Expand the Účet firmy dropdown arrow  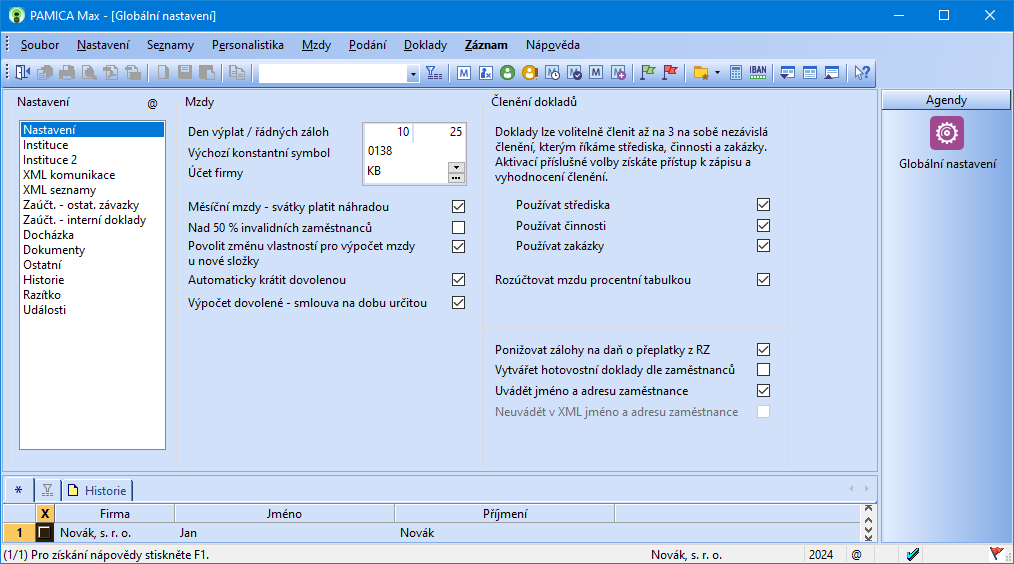[456, 167]
